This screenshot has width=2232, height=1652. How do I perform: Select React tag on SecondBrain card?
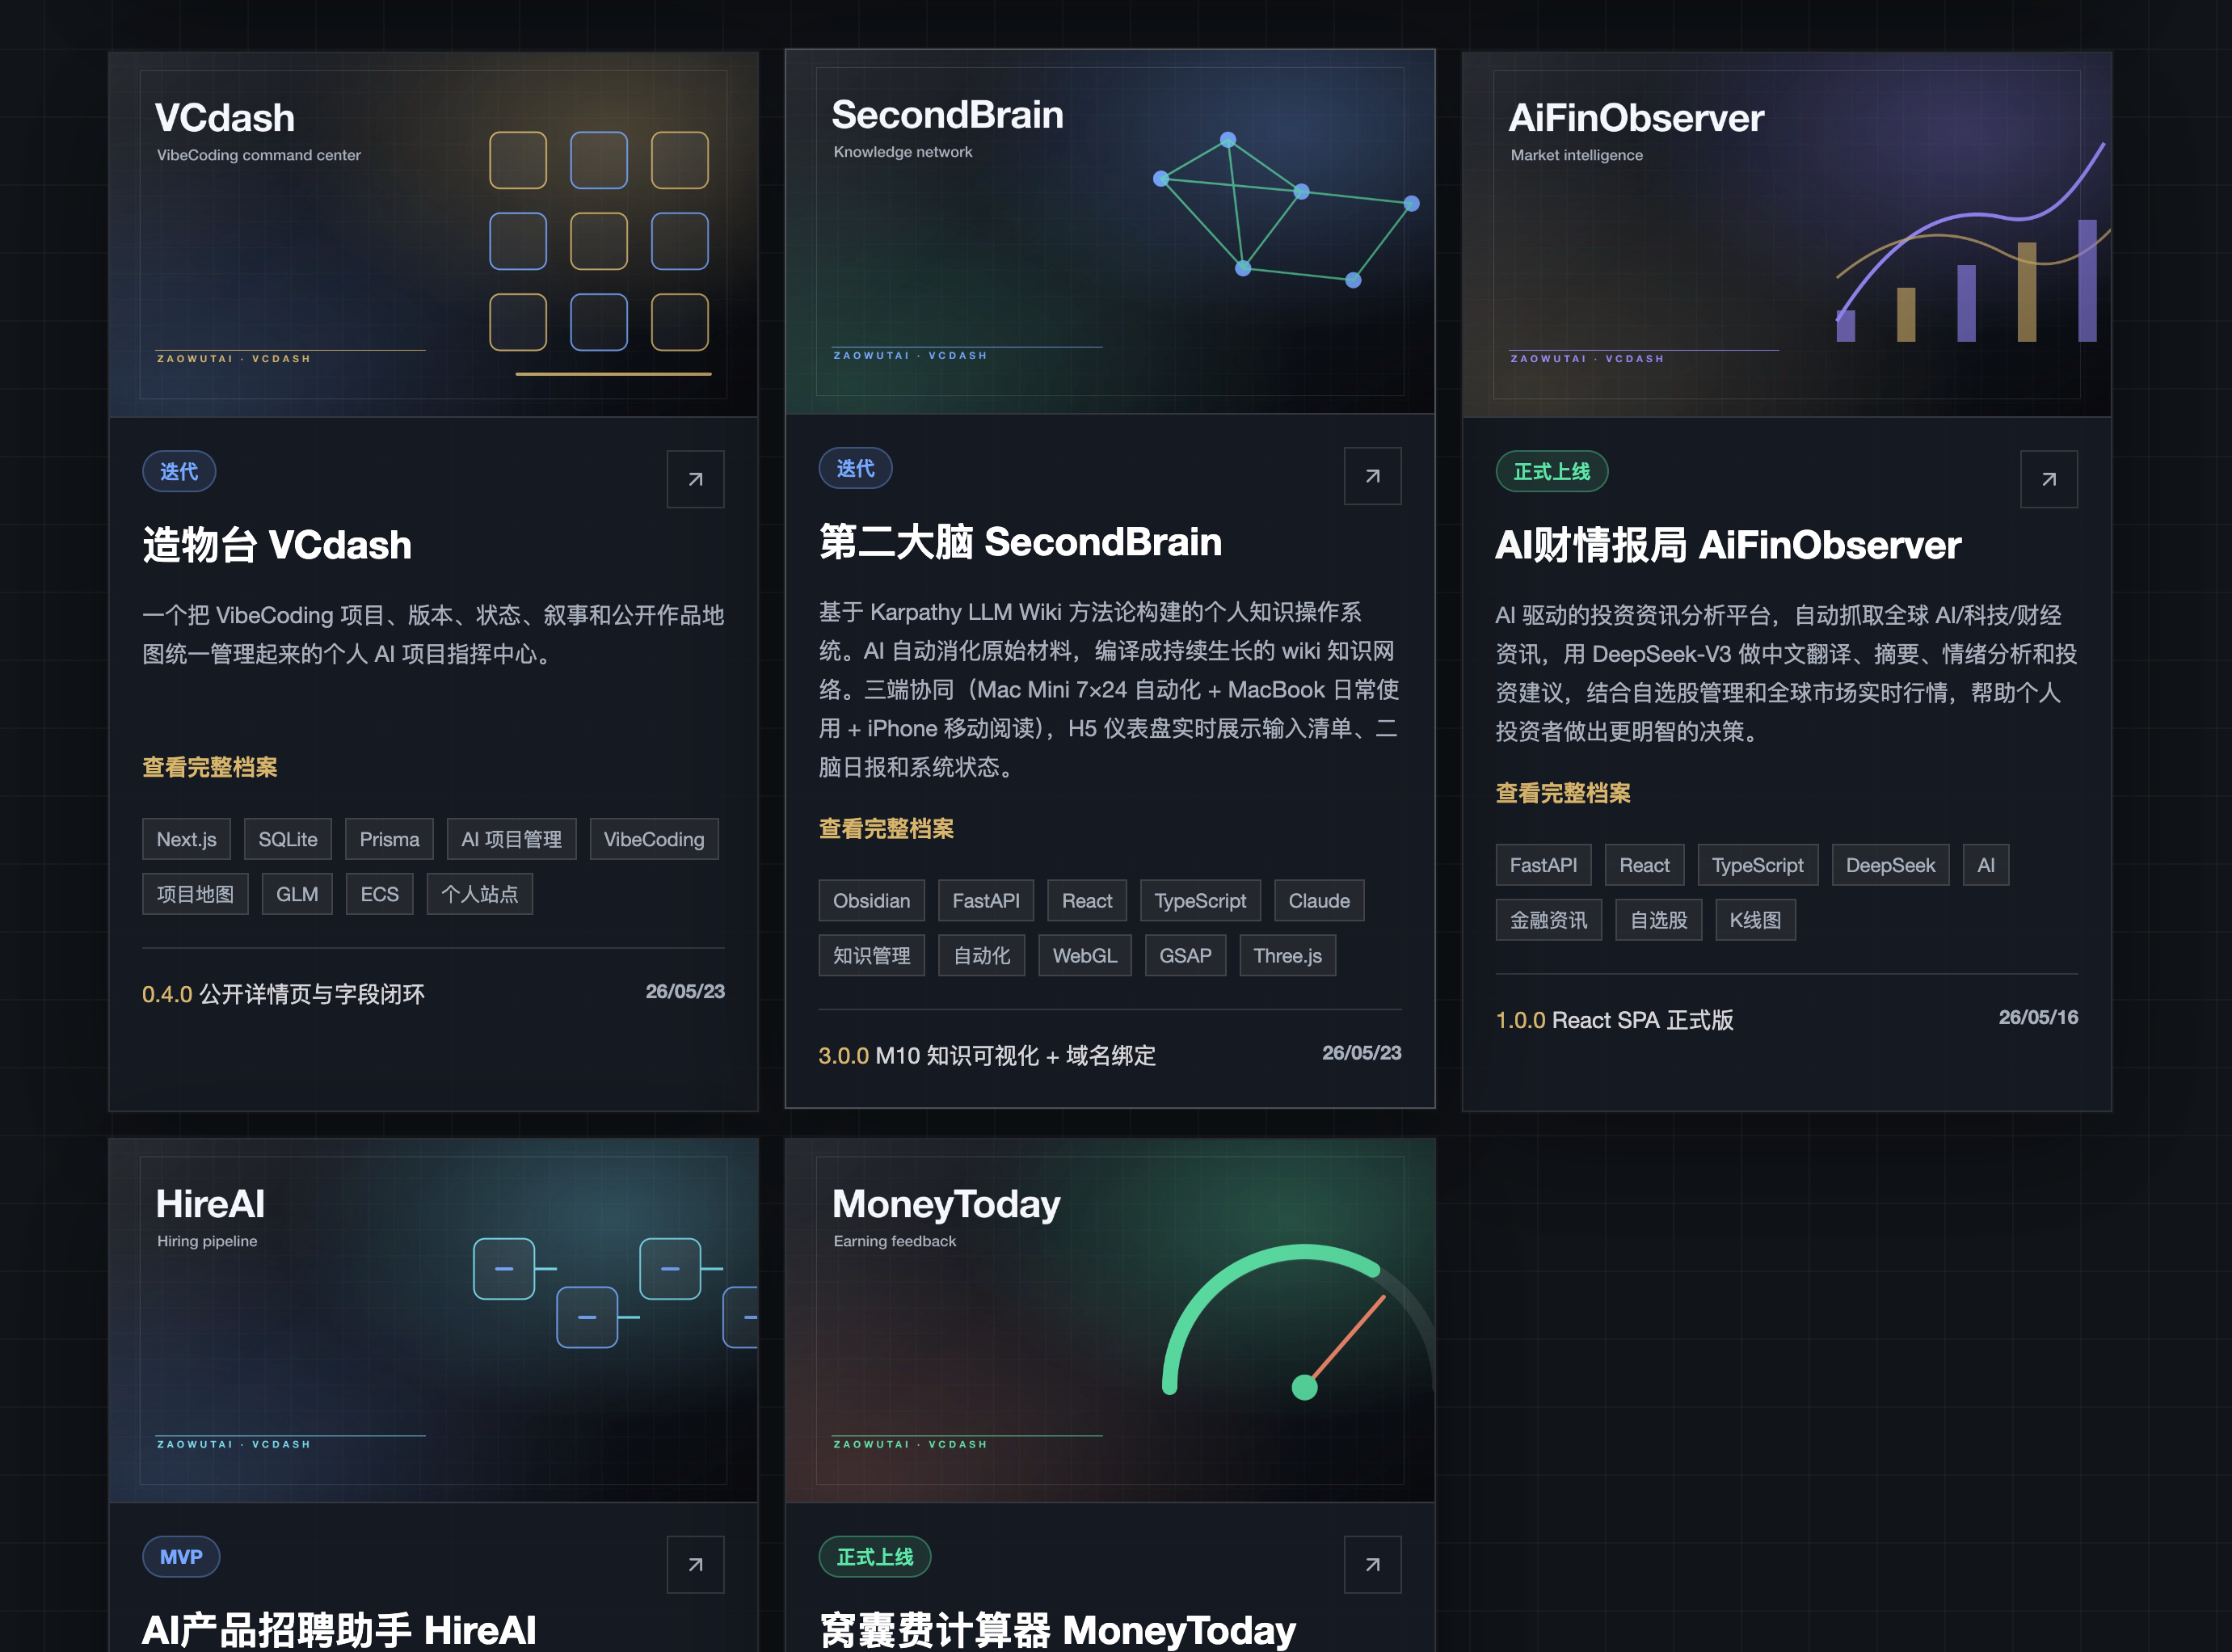1087,901
